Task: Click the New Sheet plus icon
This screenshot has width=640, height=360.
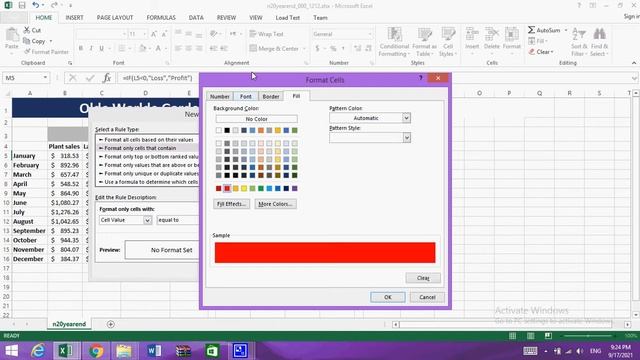Action: coord(111,324)
